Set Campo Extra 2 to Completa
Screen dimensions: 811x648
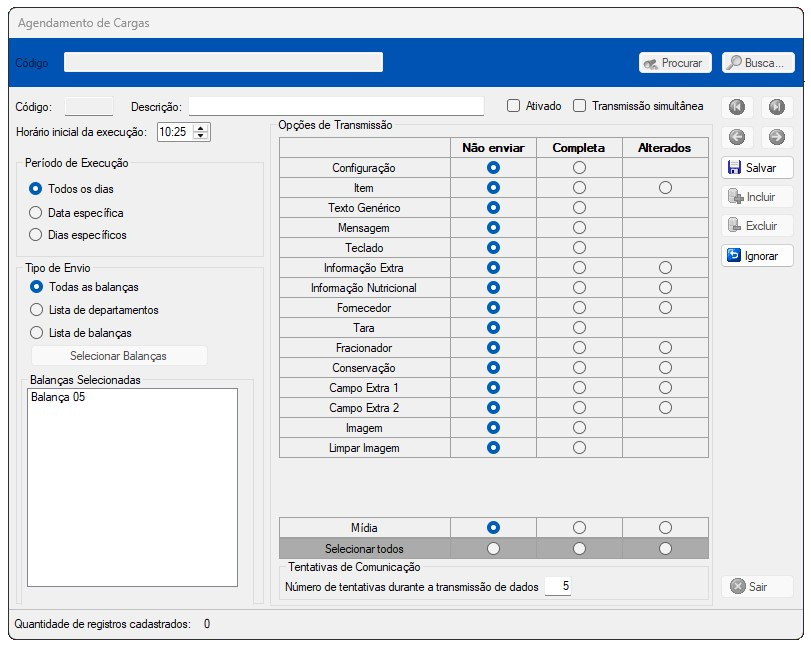[579, 408]
